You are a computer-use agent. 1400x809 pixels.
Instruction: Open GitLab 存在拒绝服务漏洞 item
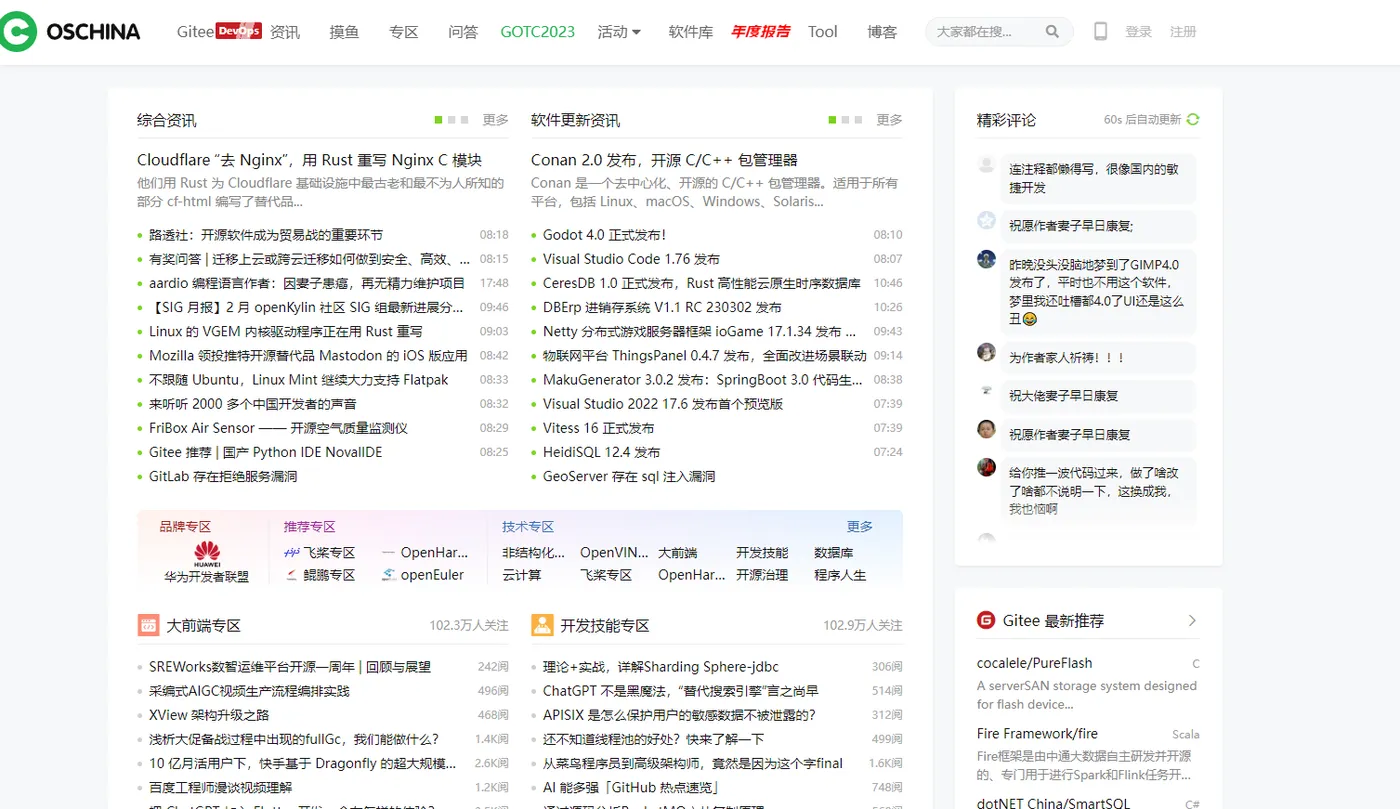[223, 476]
